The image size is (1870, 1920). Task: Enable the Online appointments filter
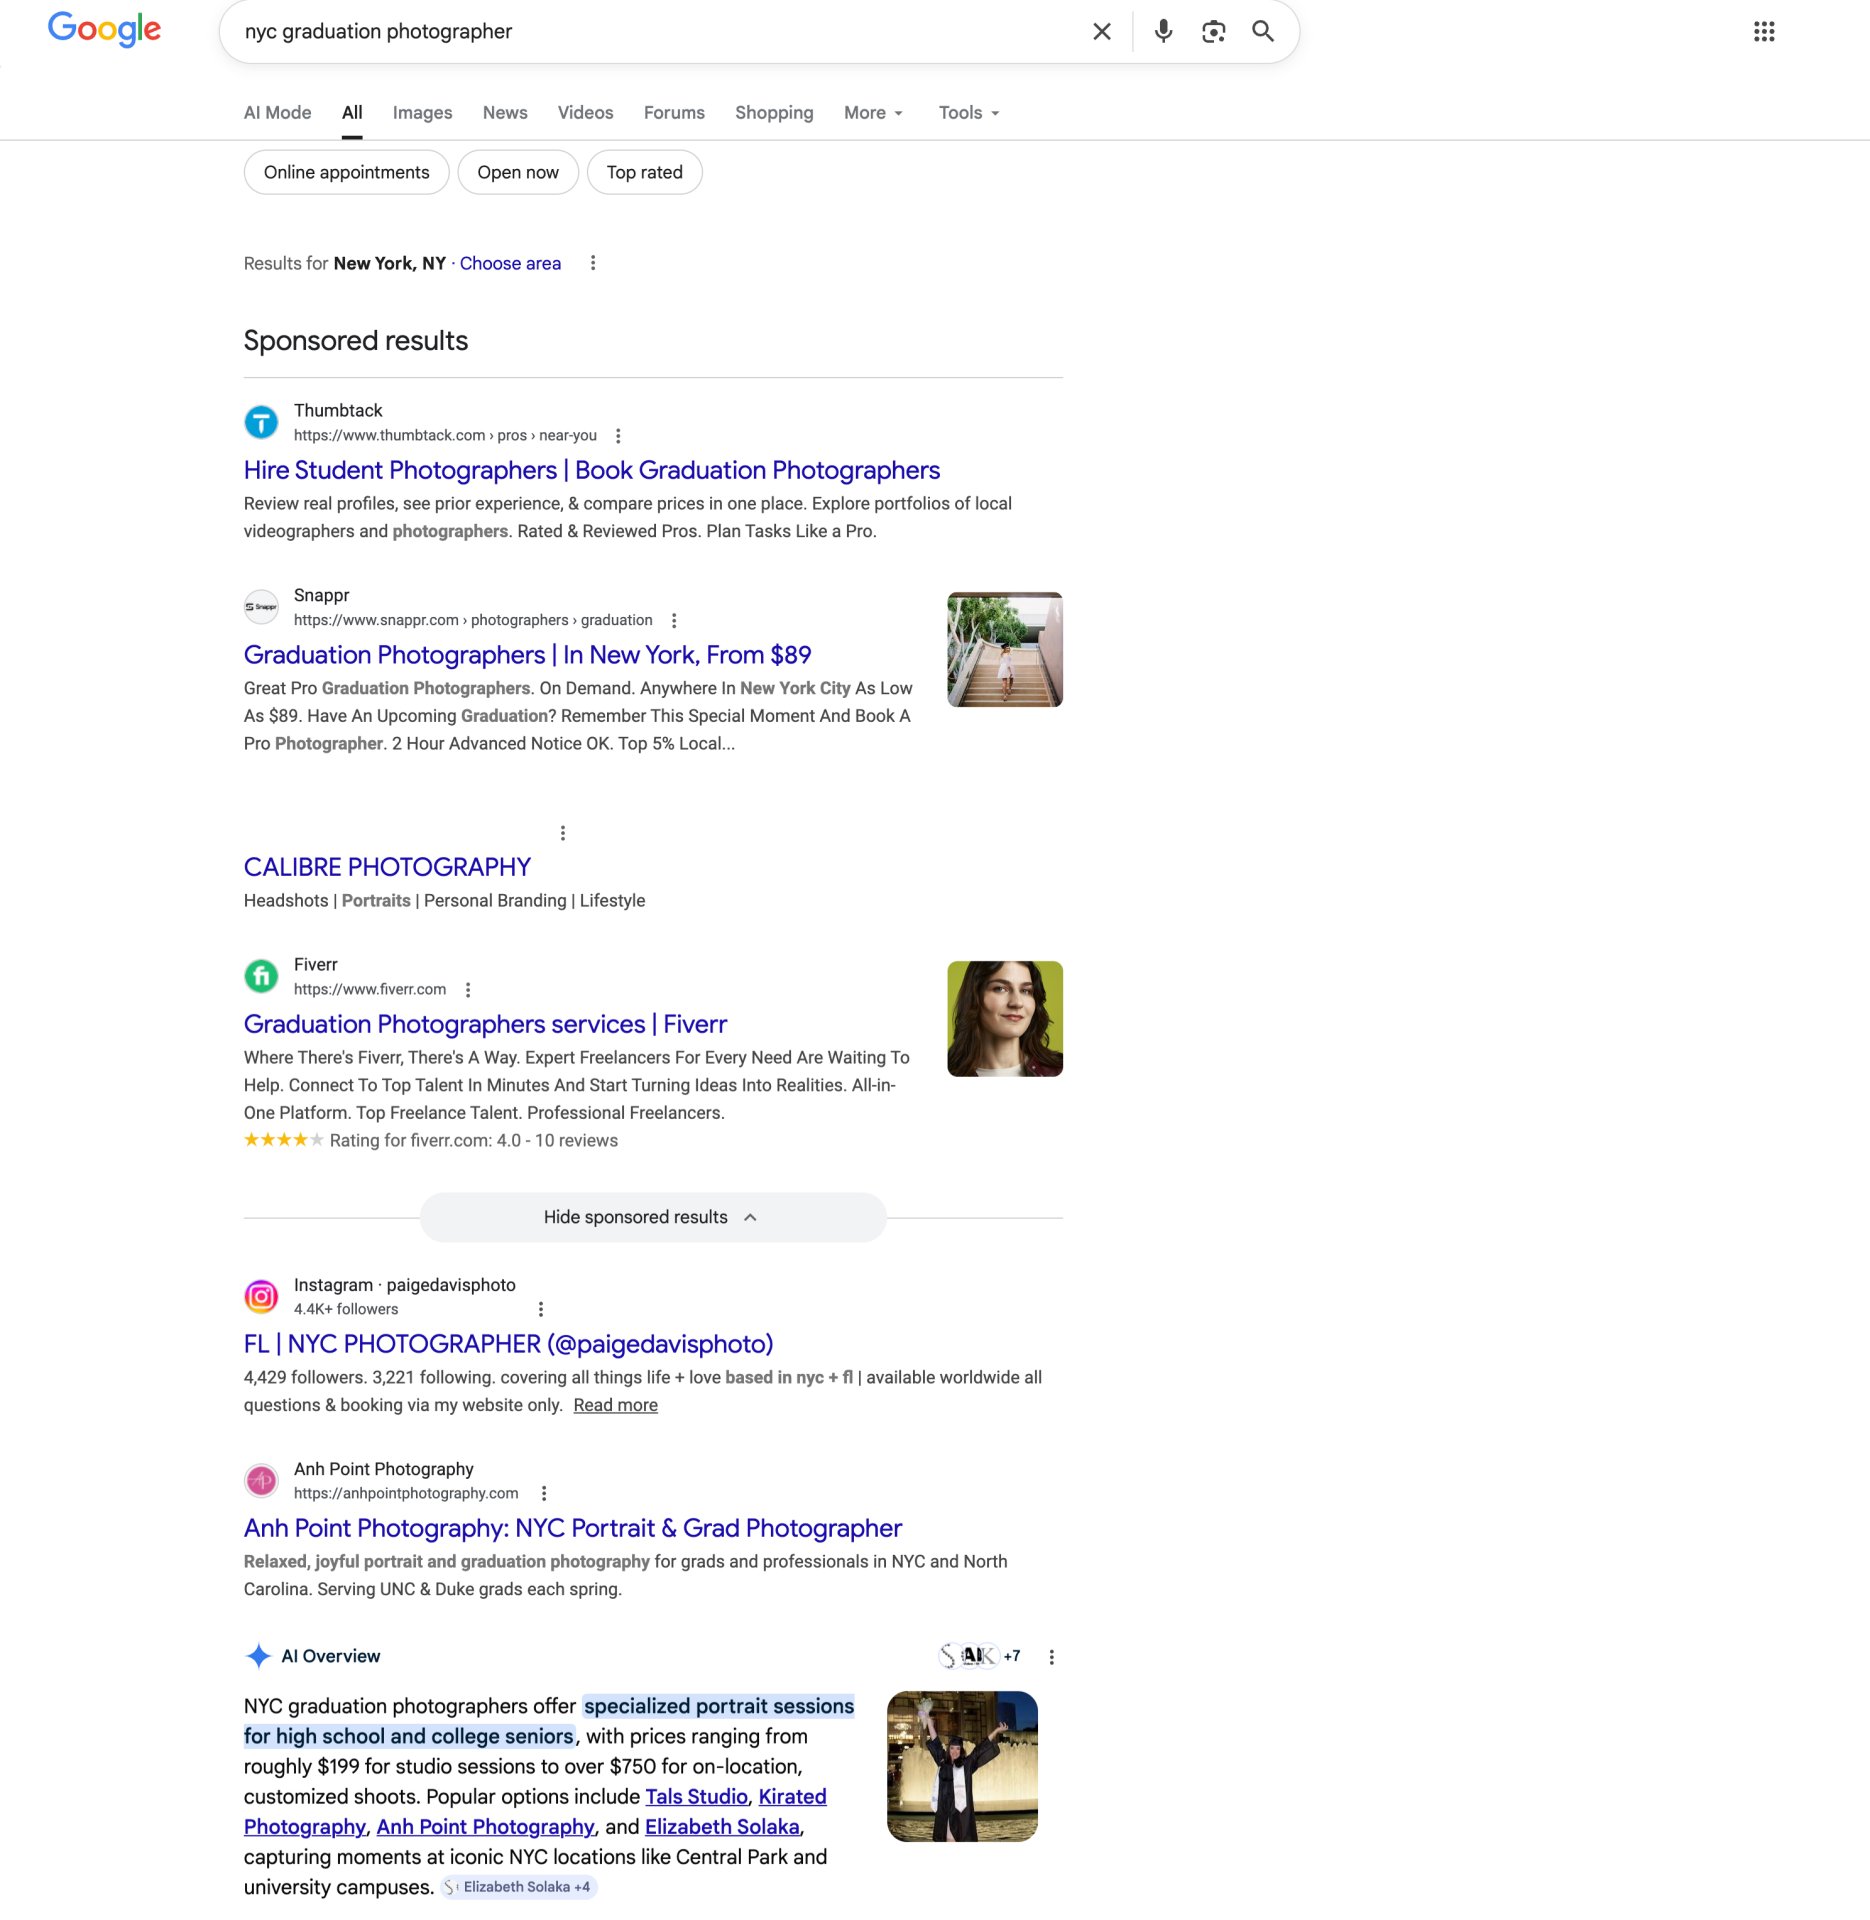point(346,173)
